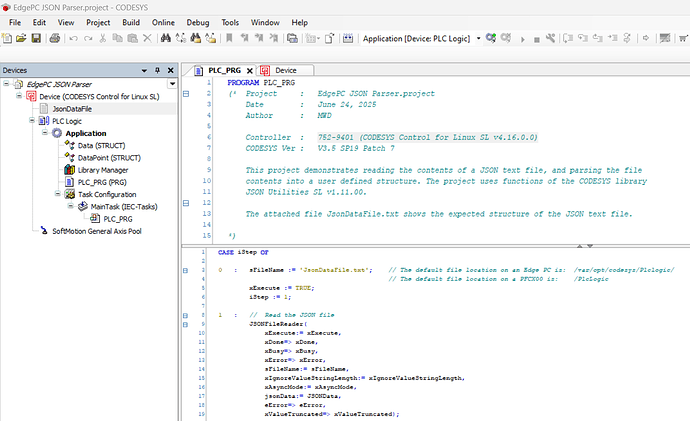Screen dimensions: 690x421
Task: Save the project with the floppy icon
Action: tap(36, 38)
